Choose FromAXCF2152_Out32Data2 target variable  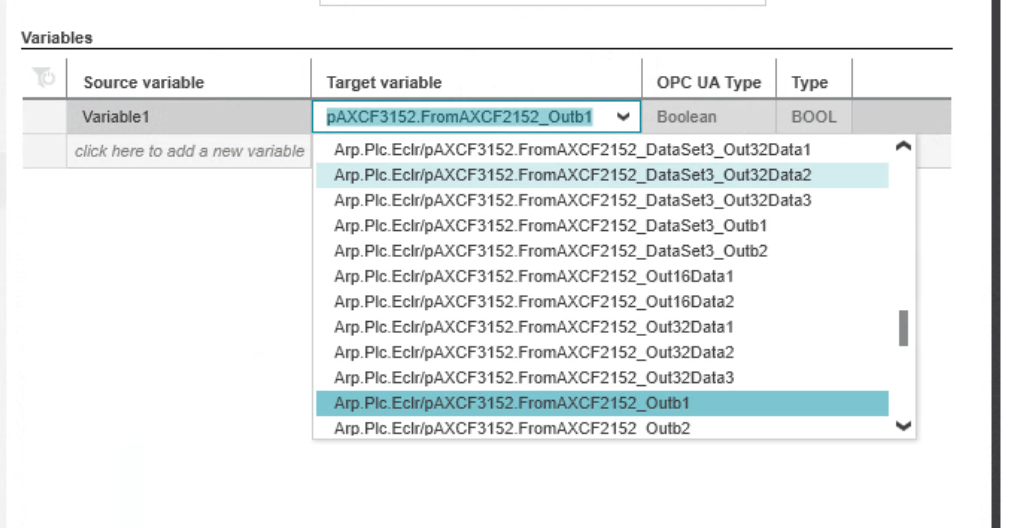[602, 352]
